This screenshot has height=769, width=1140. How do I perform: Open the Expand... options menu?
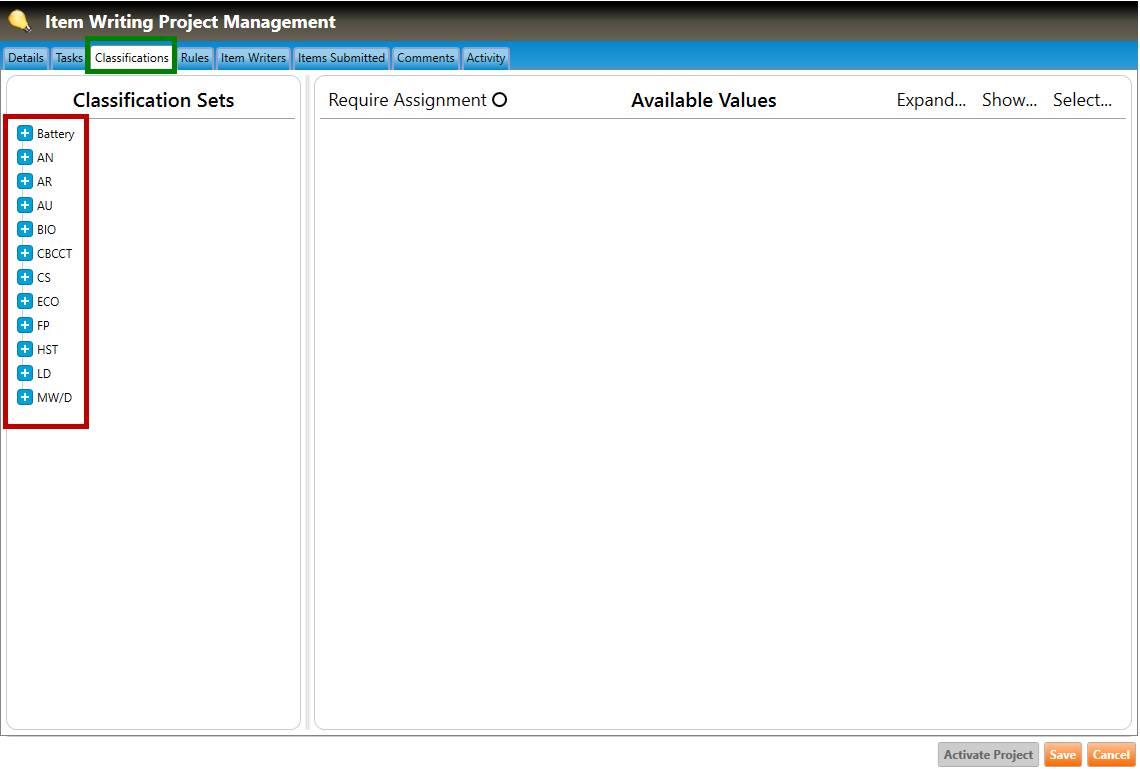931,100
